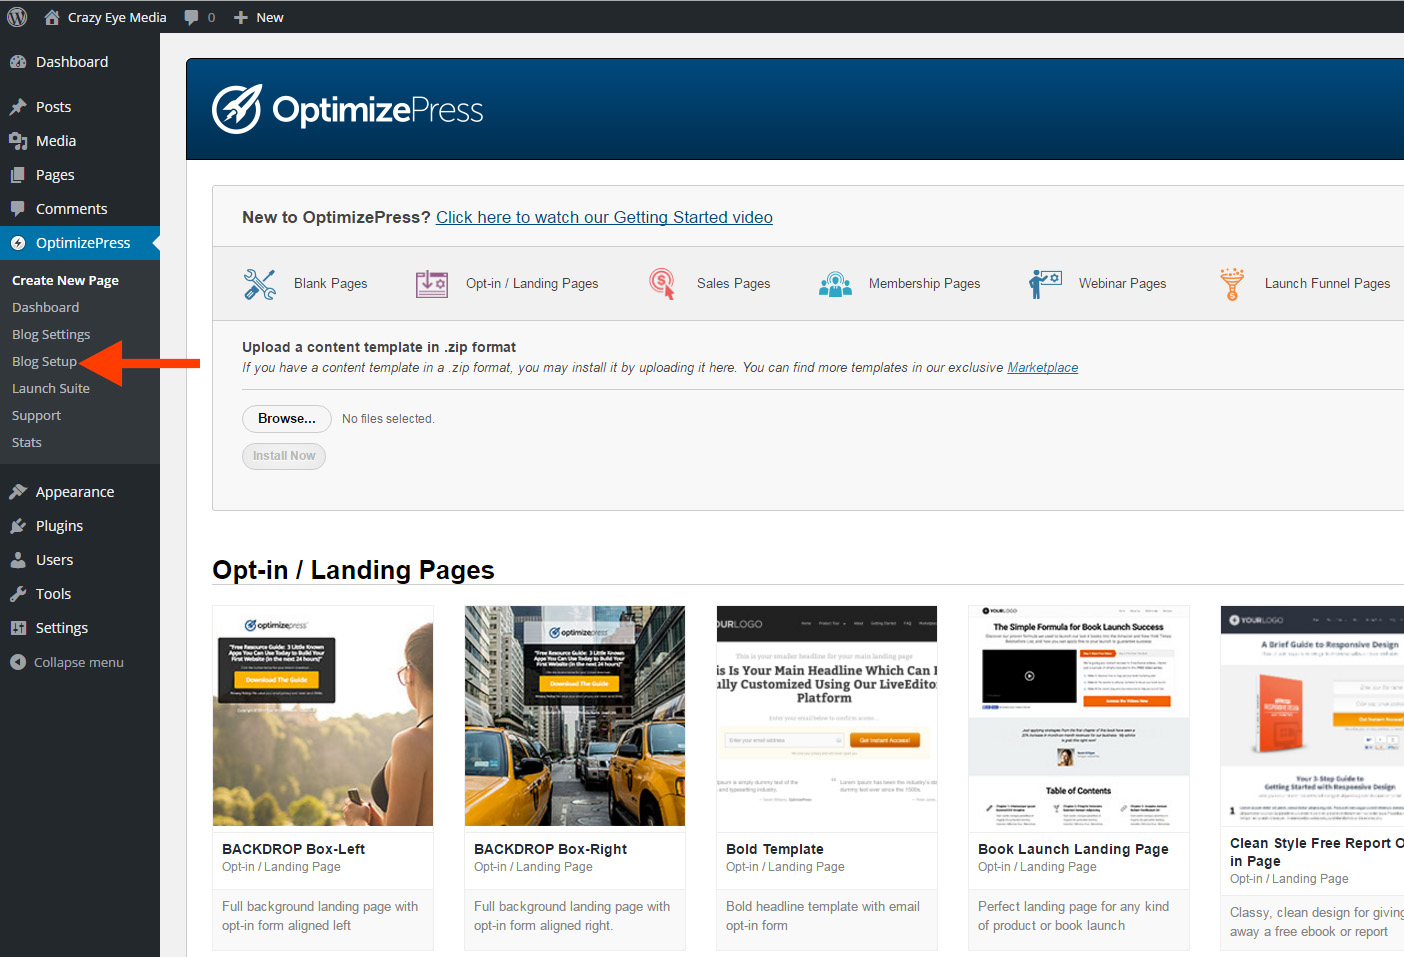This screenshot has width=1404, height=957.
Task: Click the Media library icon
Action: 18,141
